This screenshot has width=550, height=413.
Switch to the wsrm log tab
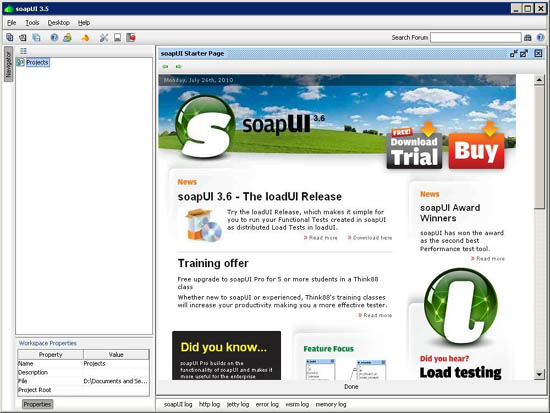[x=297, y=404]
